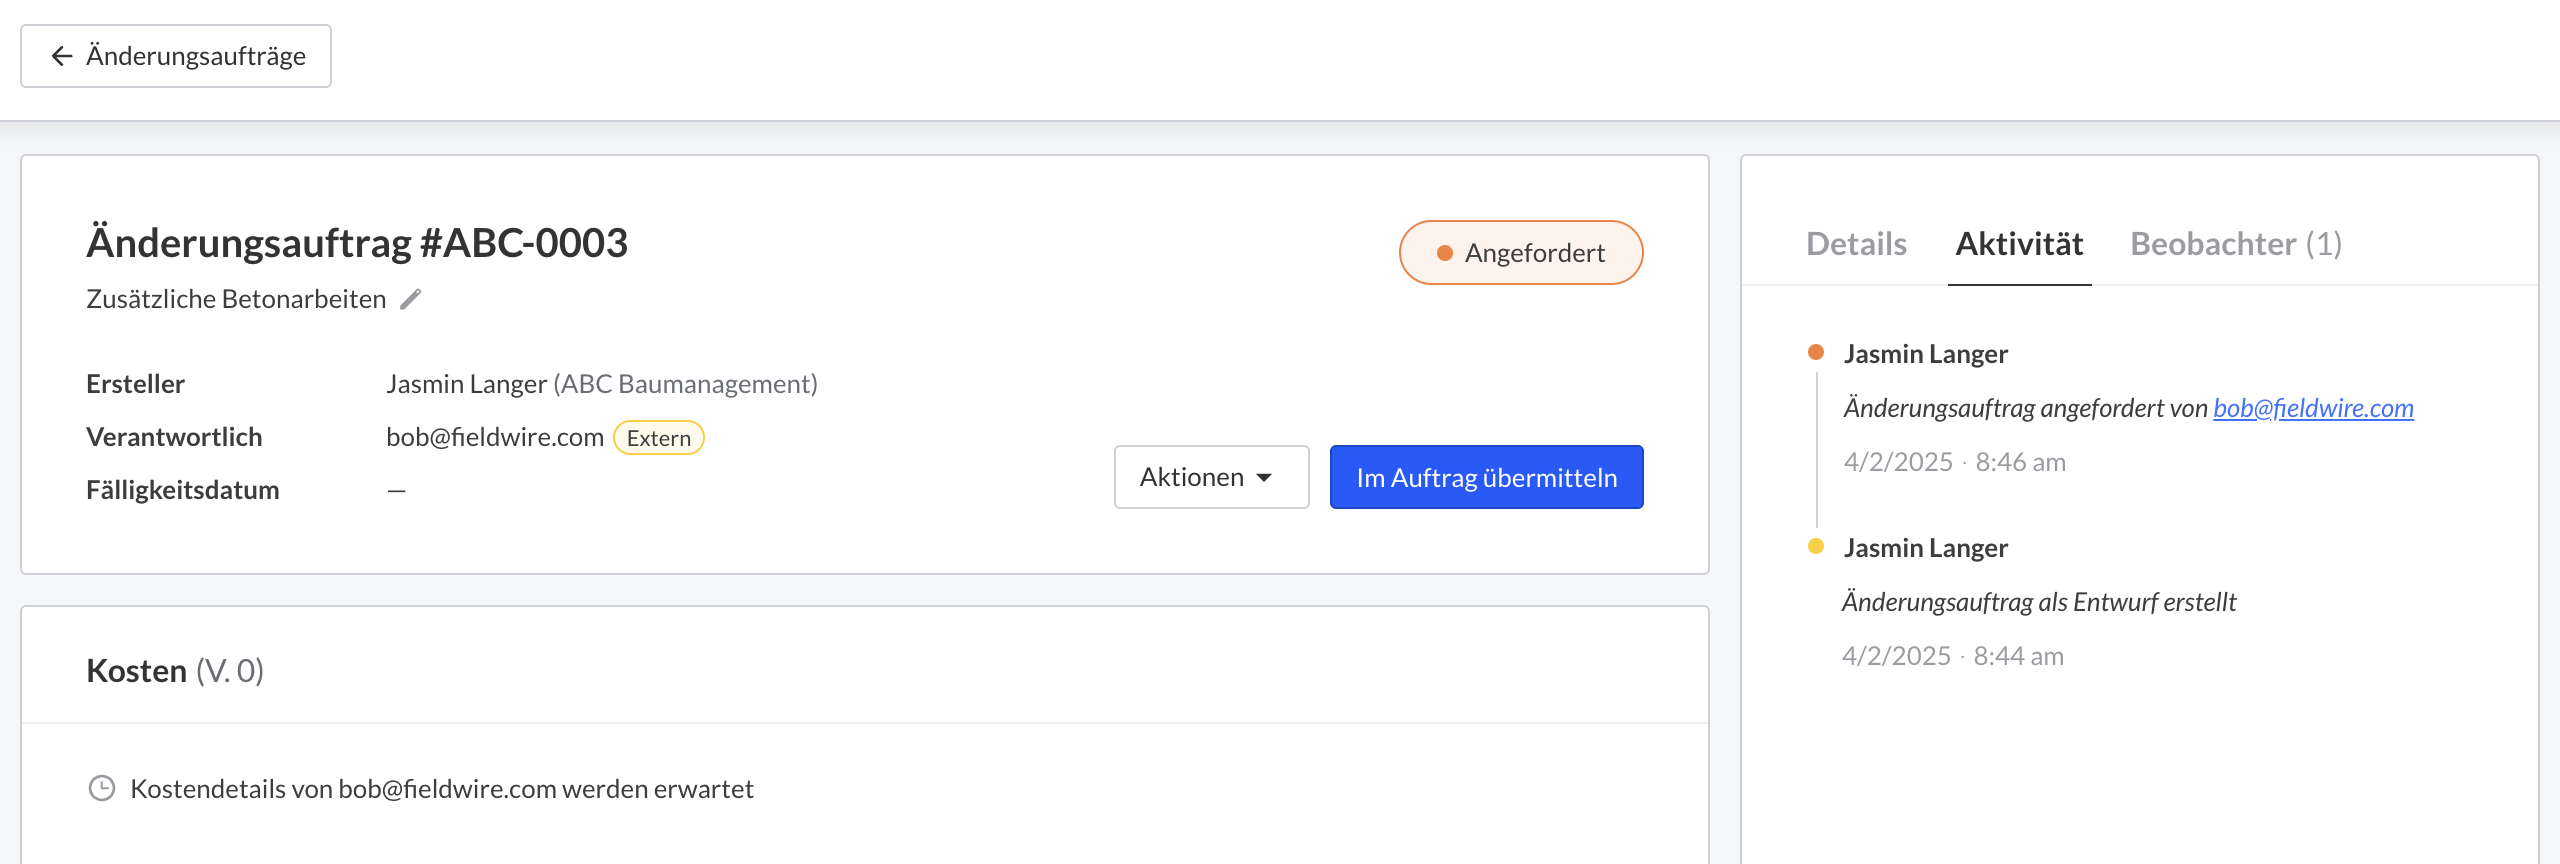The image size is (2560, 864).
Task: Switch to the Details tab
Action: (1856, 244)
